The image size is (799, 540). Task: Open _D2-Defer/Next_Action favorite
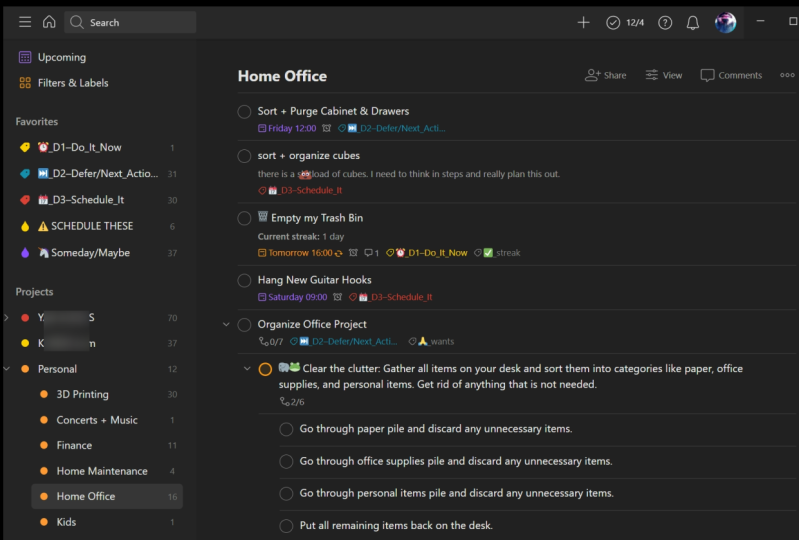pos(99,174)
